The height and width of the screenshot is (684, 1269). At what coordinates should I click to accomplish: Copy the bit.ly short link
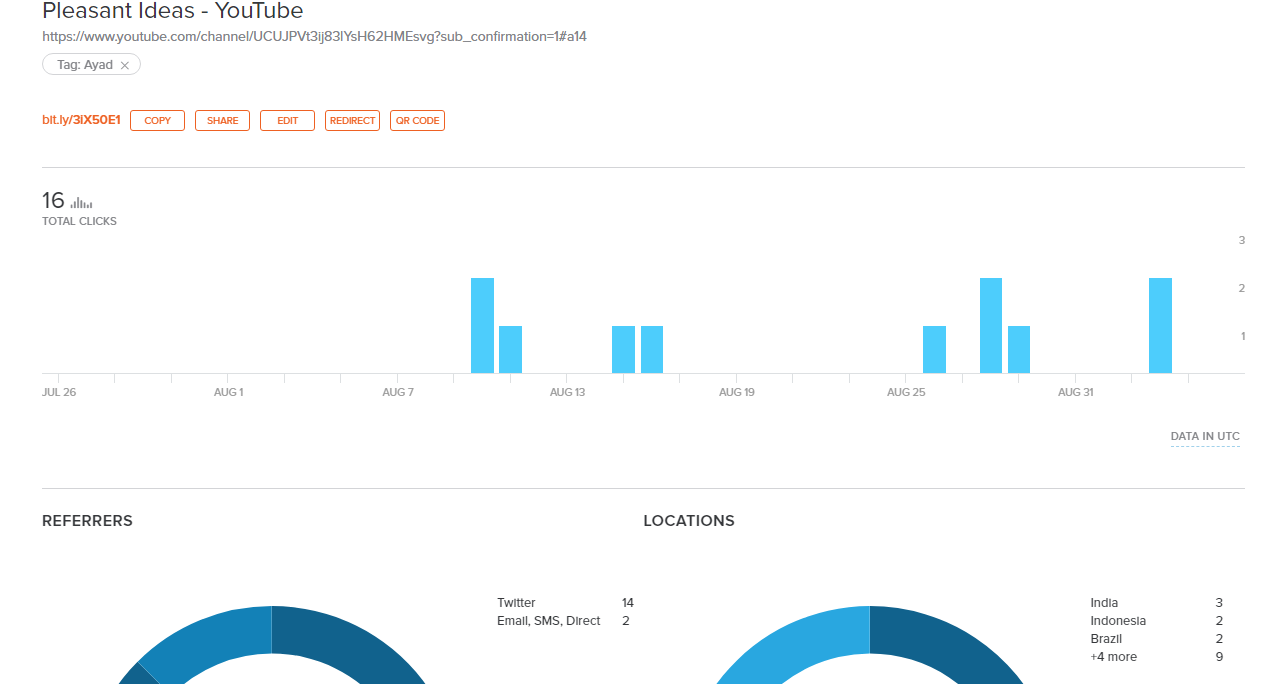(157, 120)
